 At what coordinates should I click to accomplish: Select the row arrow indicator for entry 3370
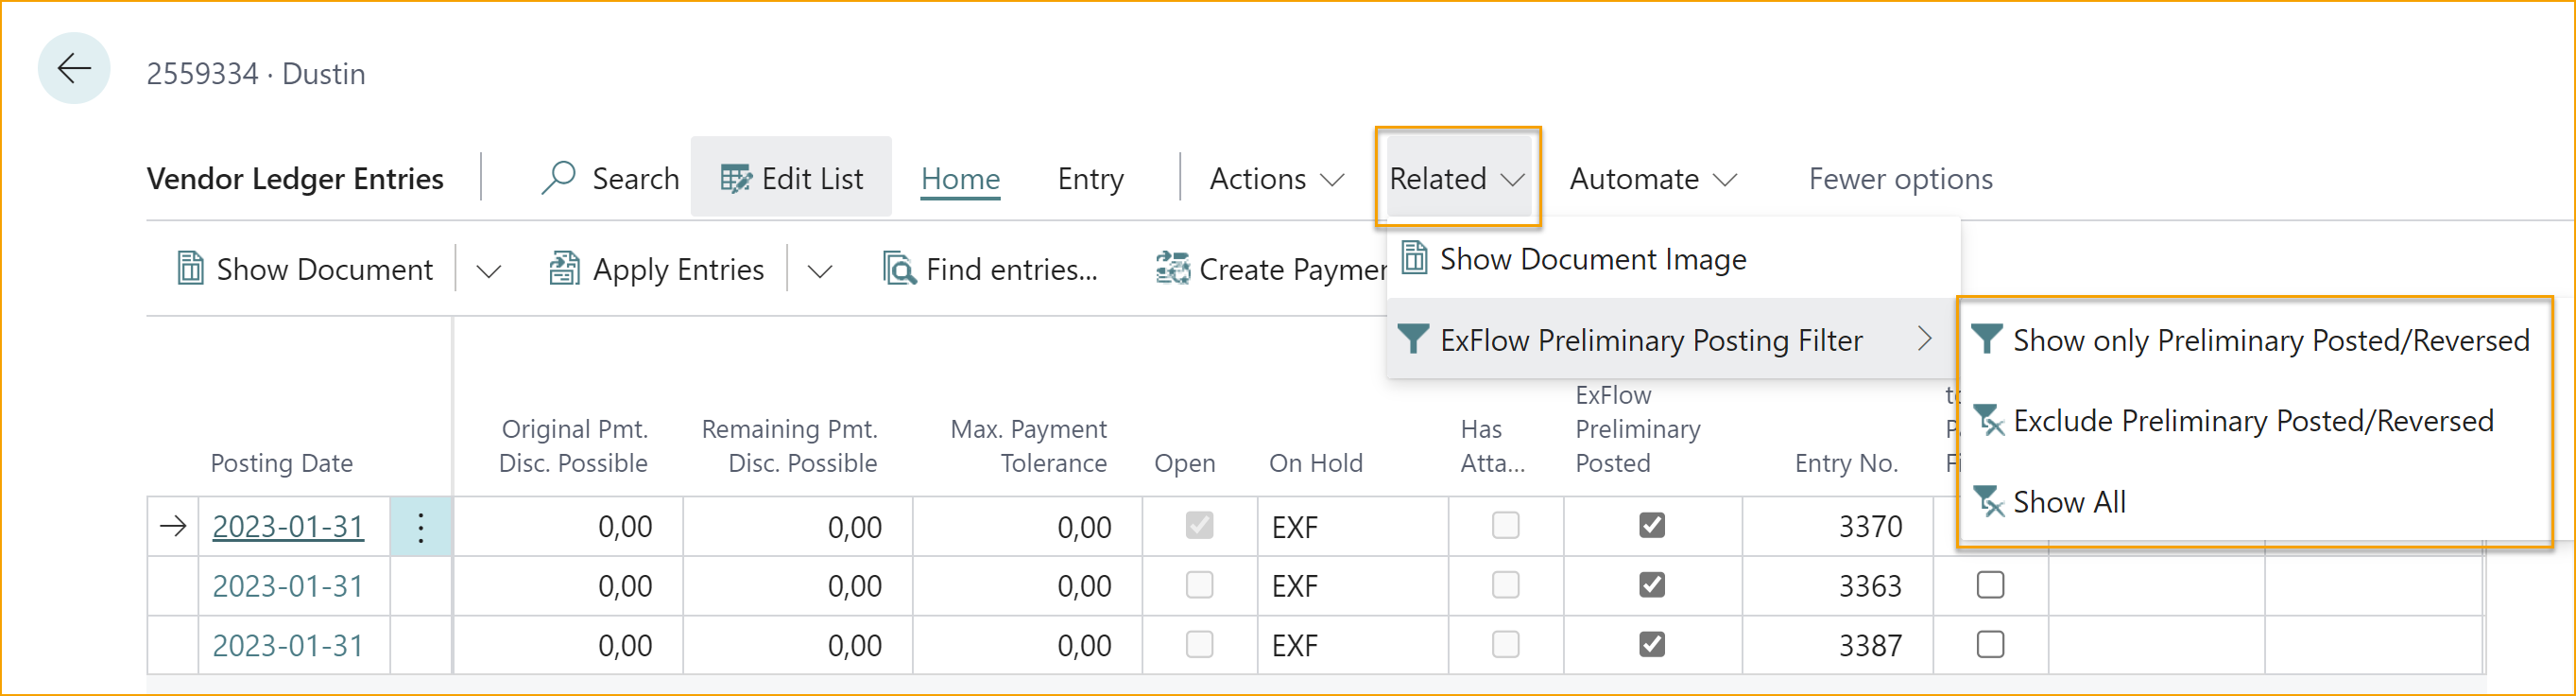173,526
